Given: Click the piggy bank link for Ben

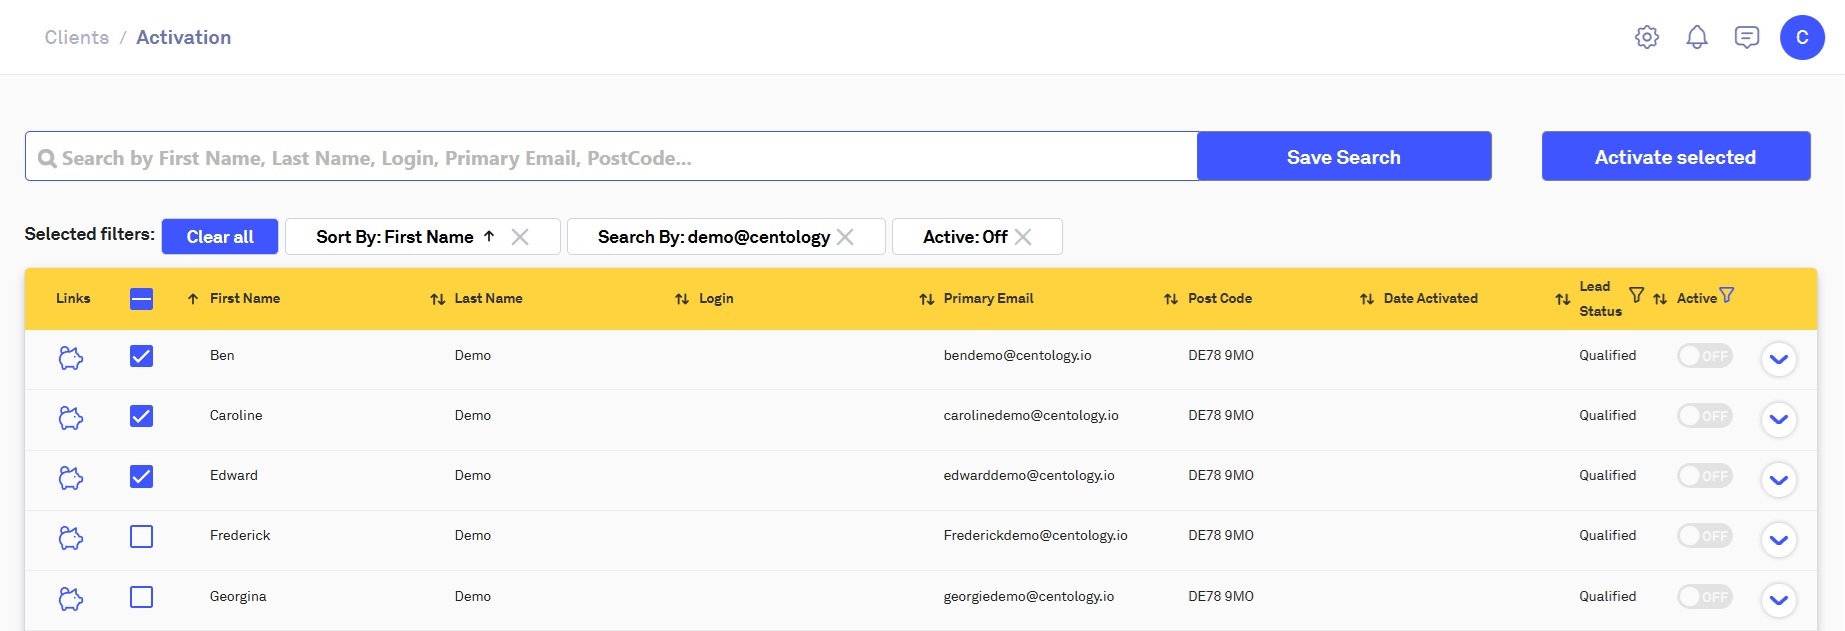Looking at the screenshot, I should point(70,357).
